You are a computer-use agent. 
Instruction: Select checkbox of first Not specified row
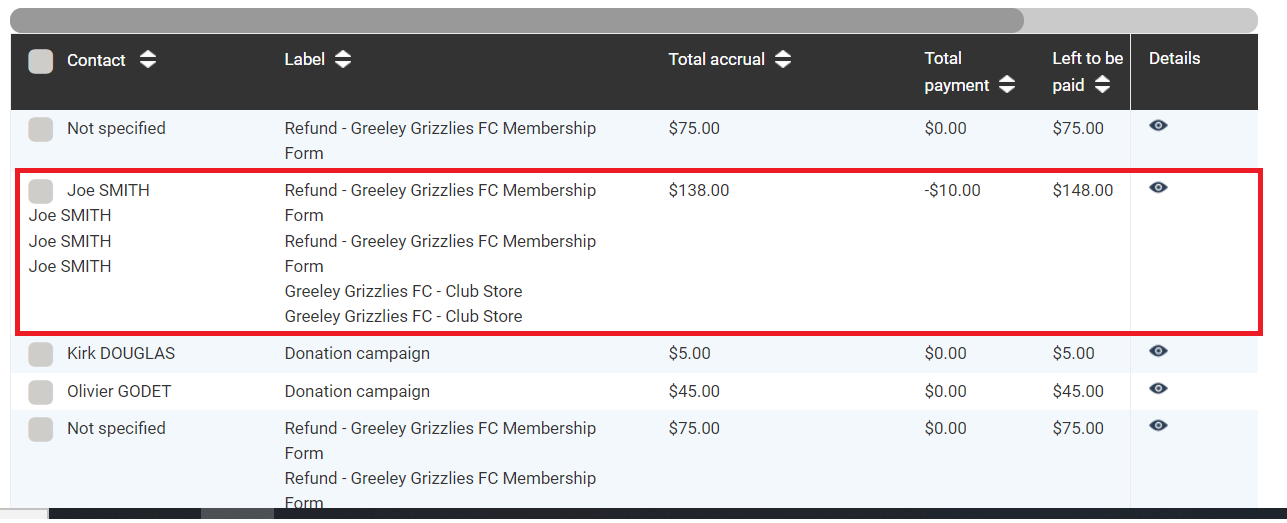click(x=41, y=129)
